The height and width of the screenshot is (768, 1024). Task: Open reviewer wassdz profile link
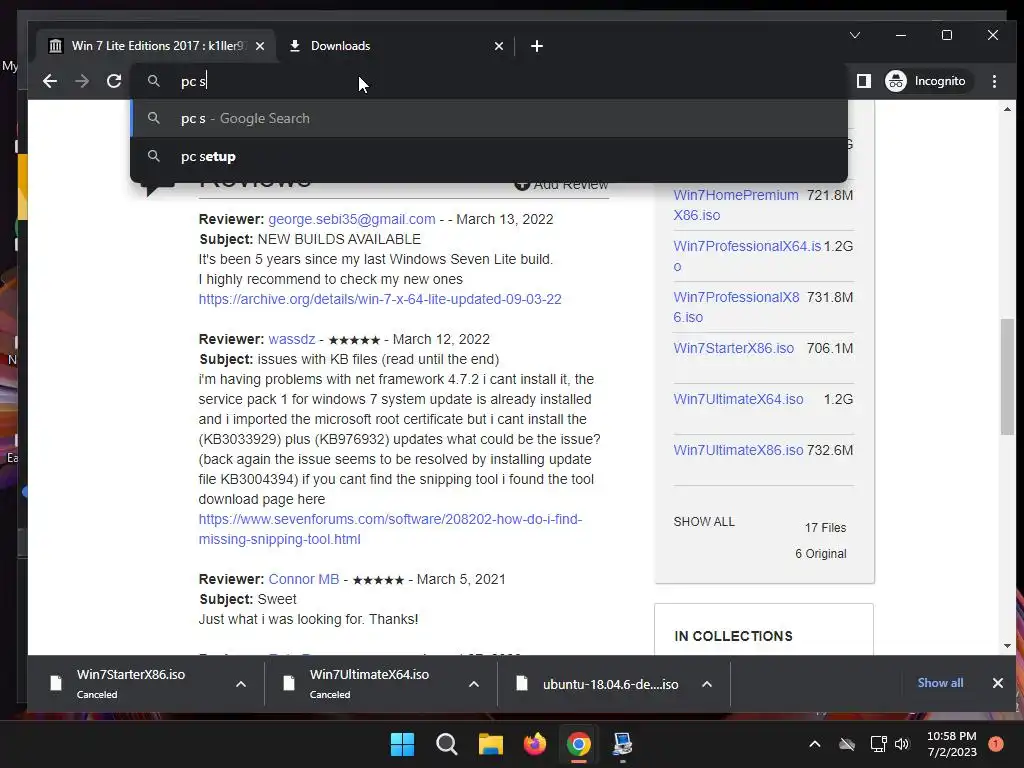(x=292, y=340)
